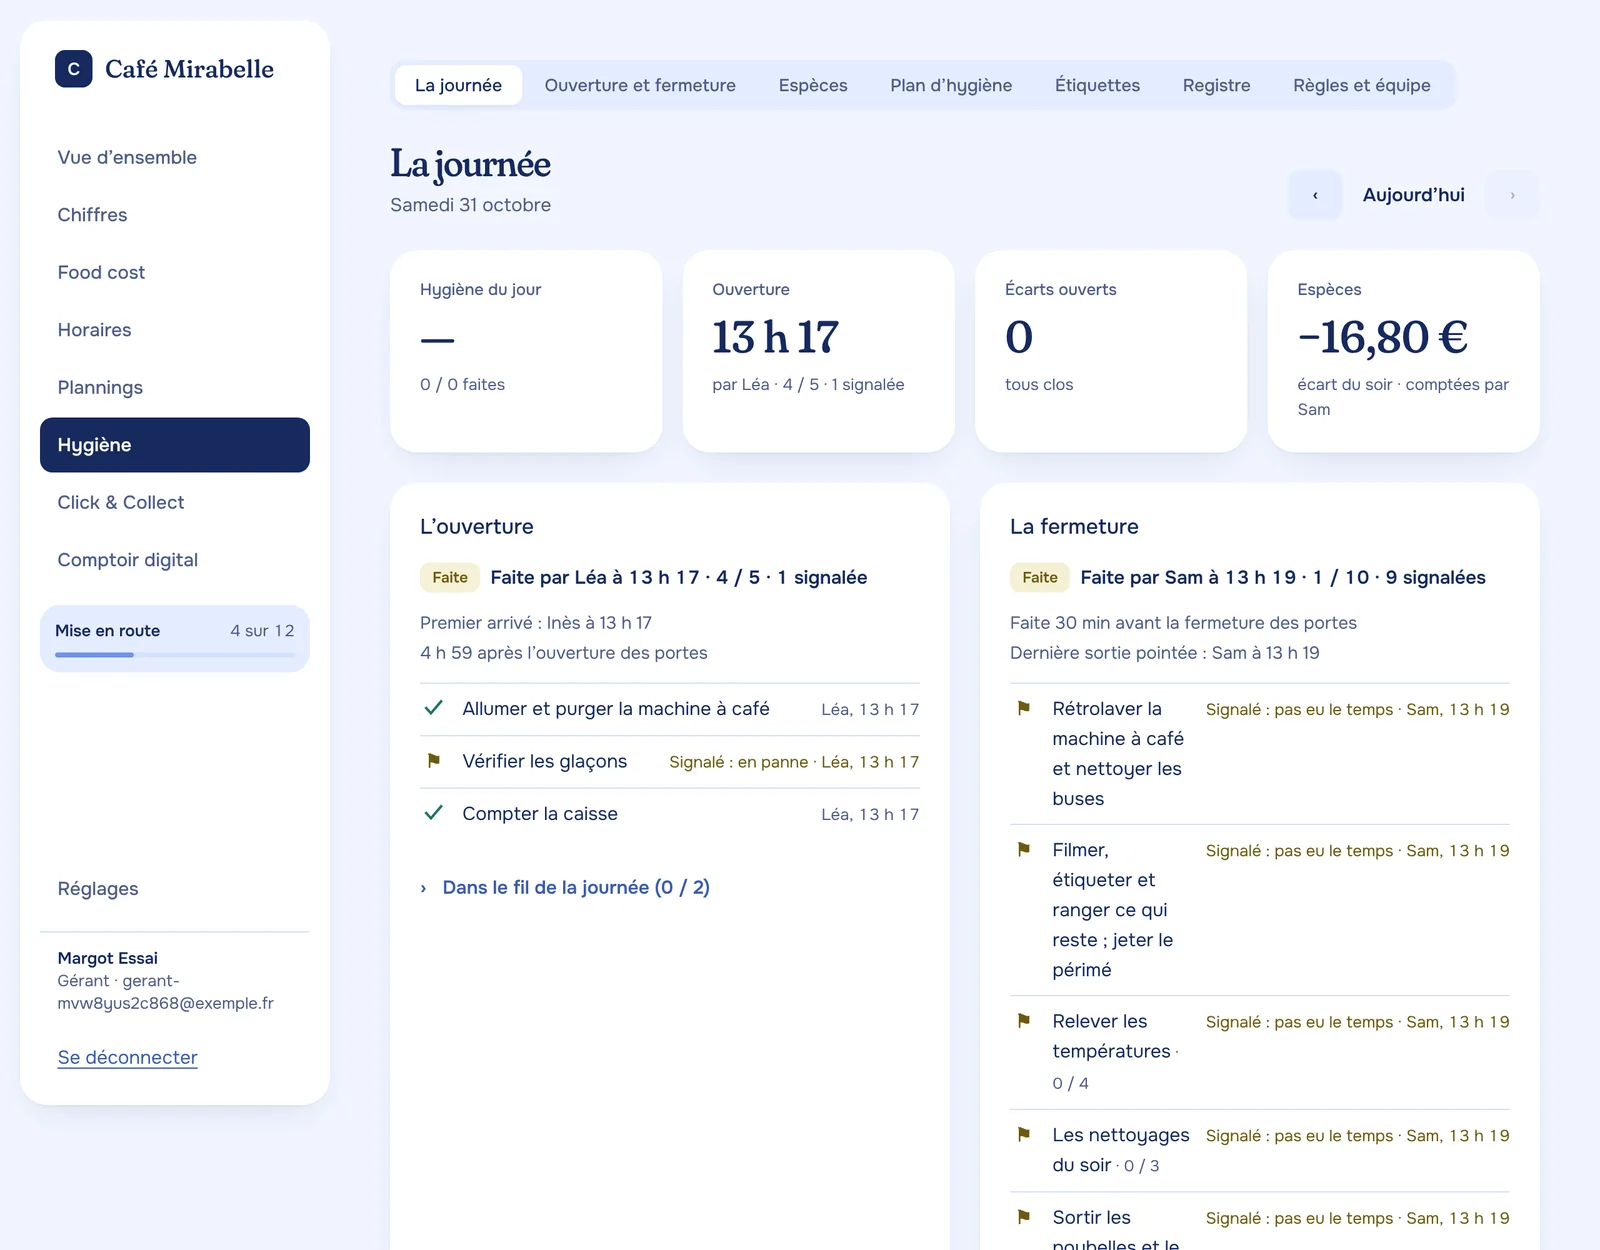The width and height of the screenshot is (1600, 1250).
Task: Click the flag icon for Filmer, étiqueter et ranger
Action: pyautogui.click(x=1024, y=849)
